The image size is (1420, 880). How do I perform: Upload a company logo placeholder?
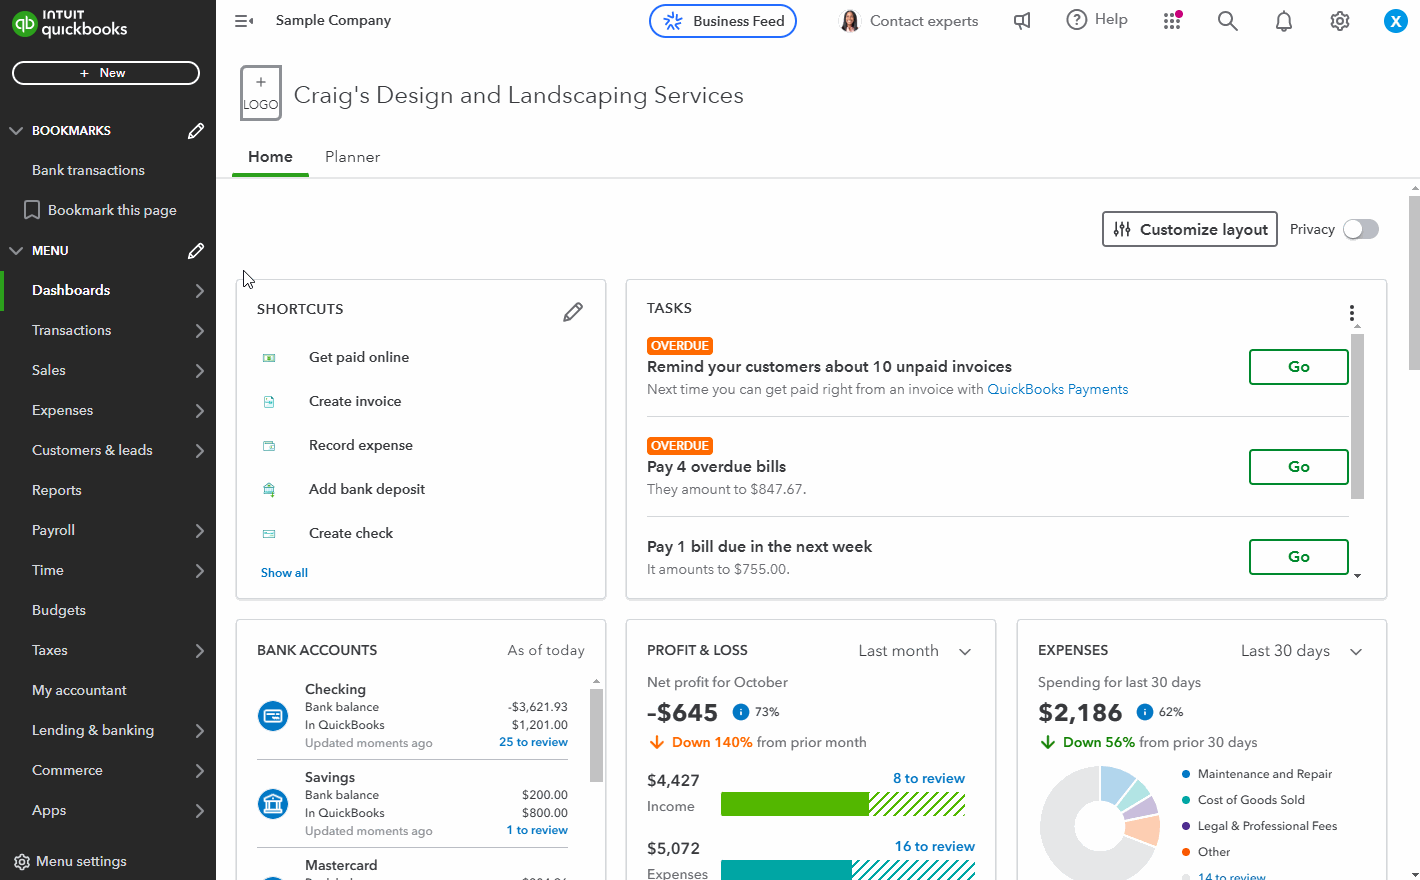tap(261, 93)
